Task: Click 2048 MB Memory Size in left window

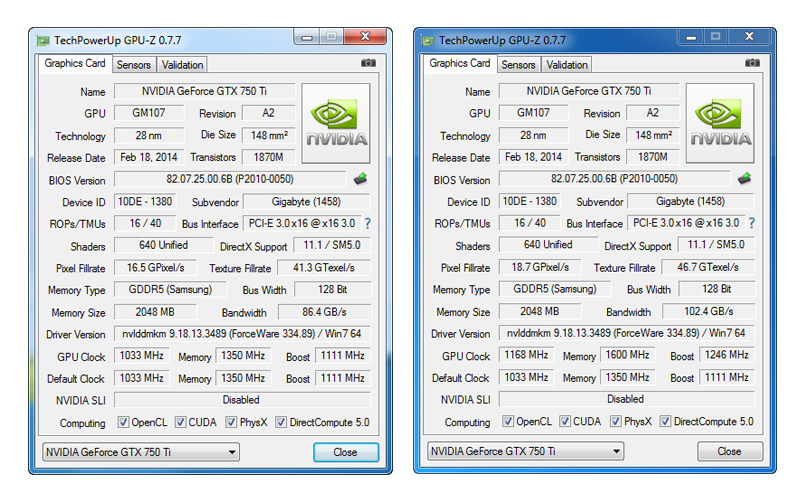Action: 155,312
